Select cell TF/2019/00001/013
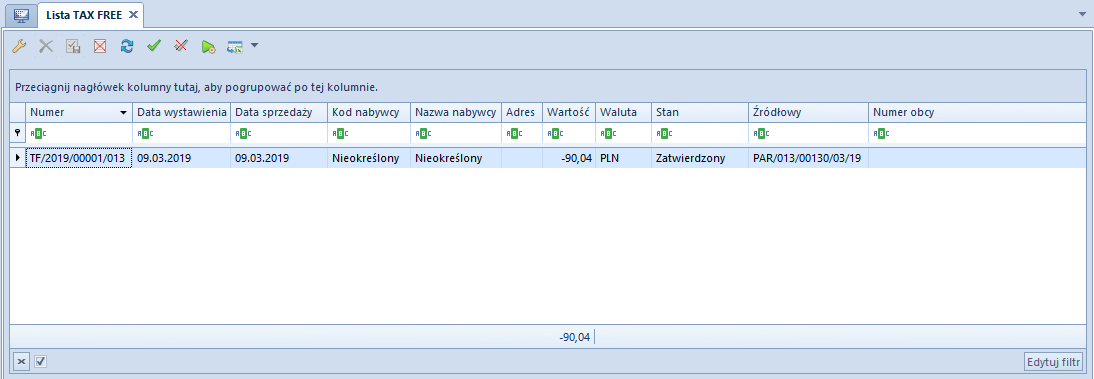This screenshot has width=1094, height=379. tap(79, 158)
